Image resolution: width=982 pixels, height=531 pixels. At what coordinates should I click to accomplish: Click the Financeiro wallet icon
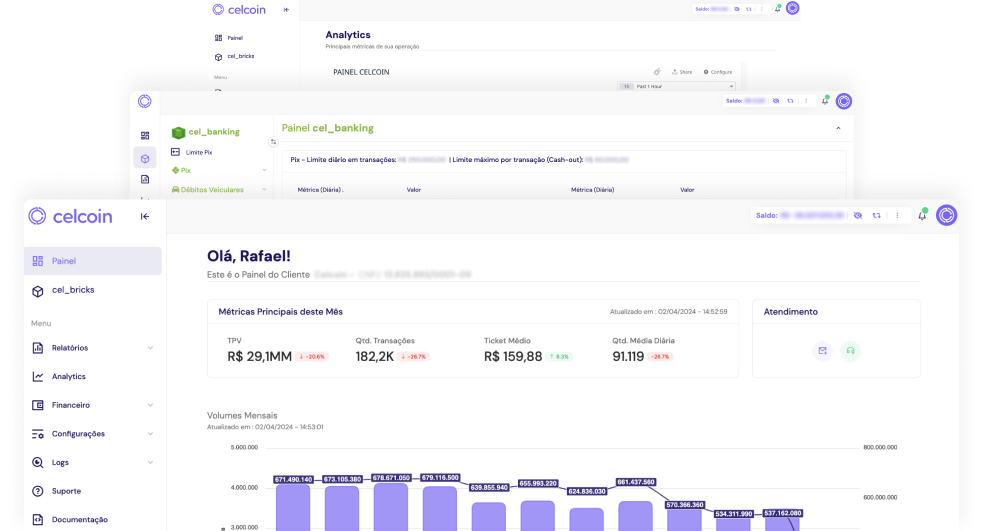[38, 405]
